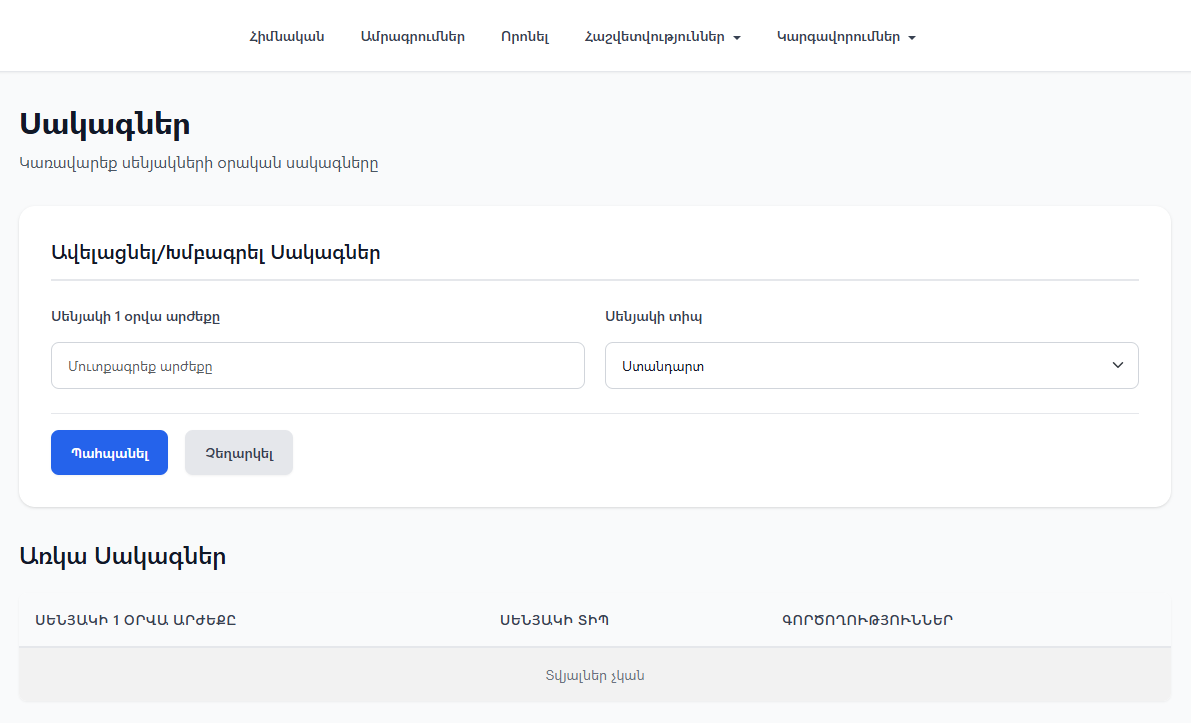Click the empty Տվյալներ չկան table row
This screenshot has height=723, width=1191.
click(594, 675)
